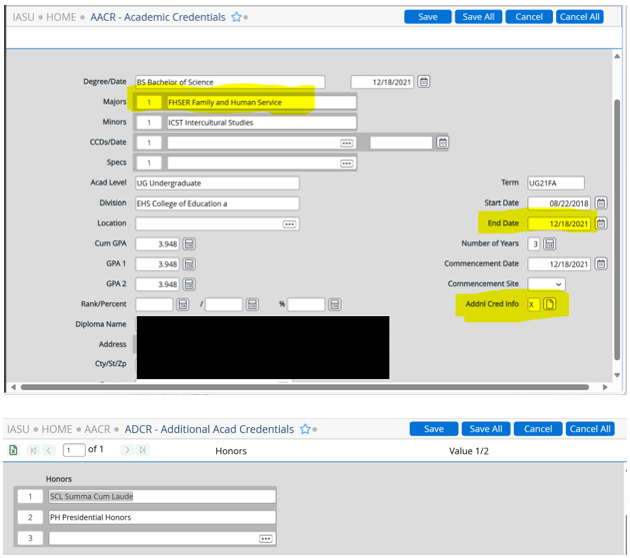
Task: Click calculator icon beside GPA 2
Action: coord(188,284)
